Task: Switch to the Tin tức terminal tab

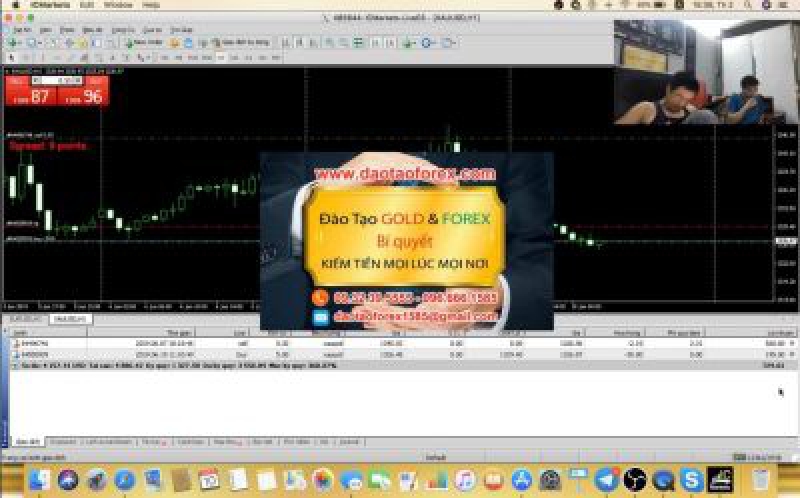Action: [x=155, y=442]
